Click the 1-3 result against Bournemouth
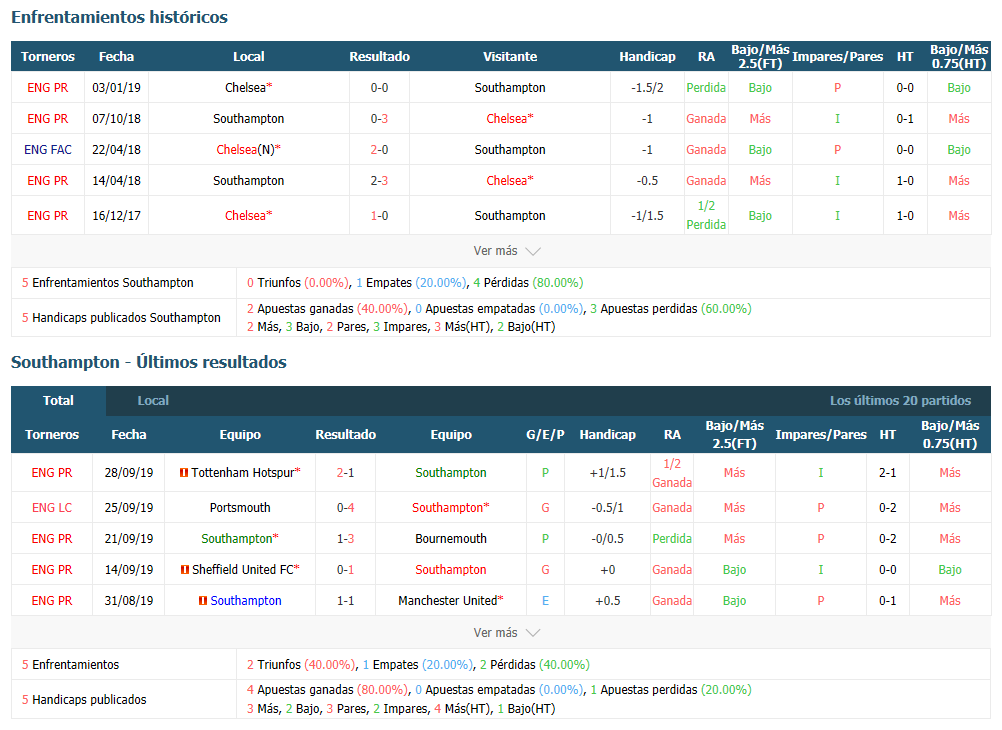1002x730 pixels. point(346,539)
